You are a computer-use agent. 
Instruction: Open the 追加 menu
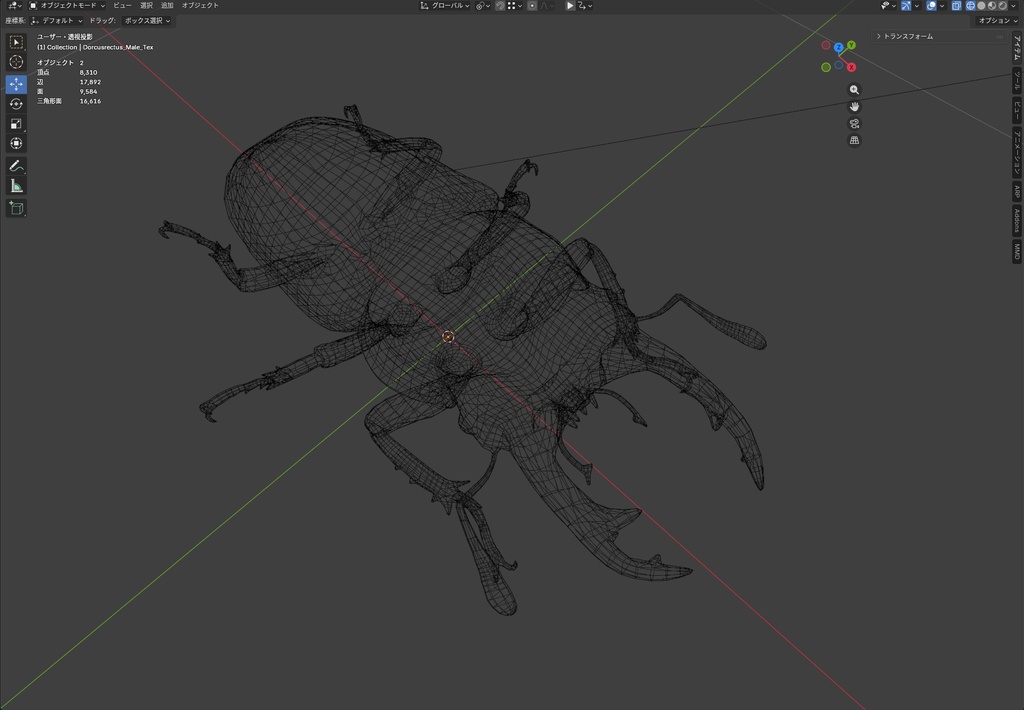[167, 5]
